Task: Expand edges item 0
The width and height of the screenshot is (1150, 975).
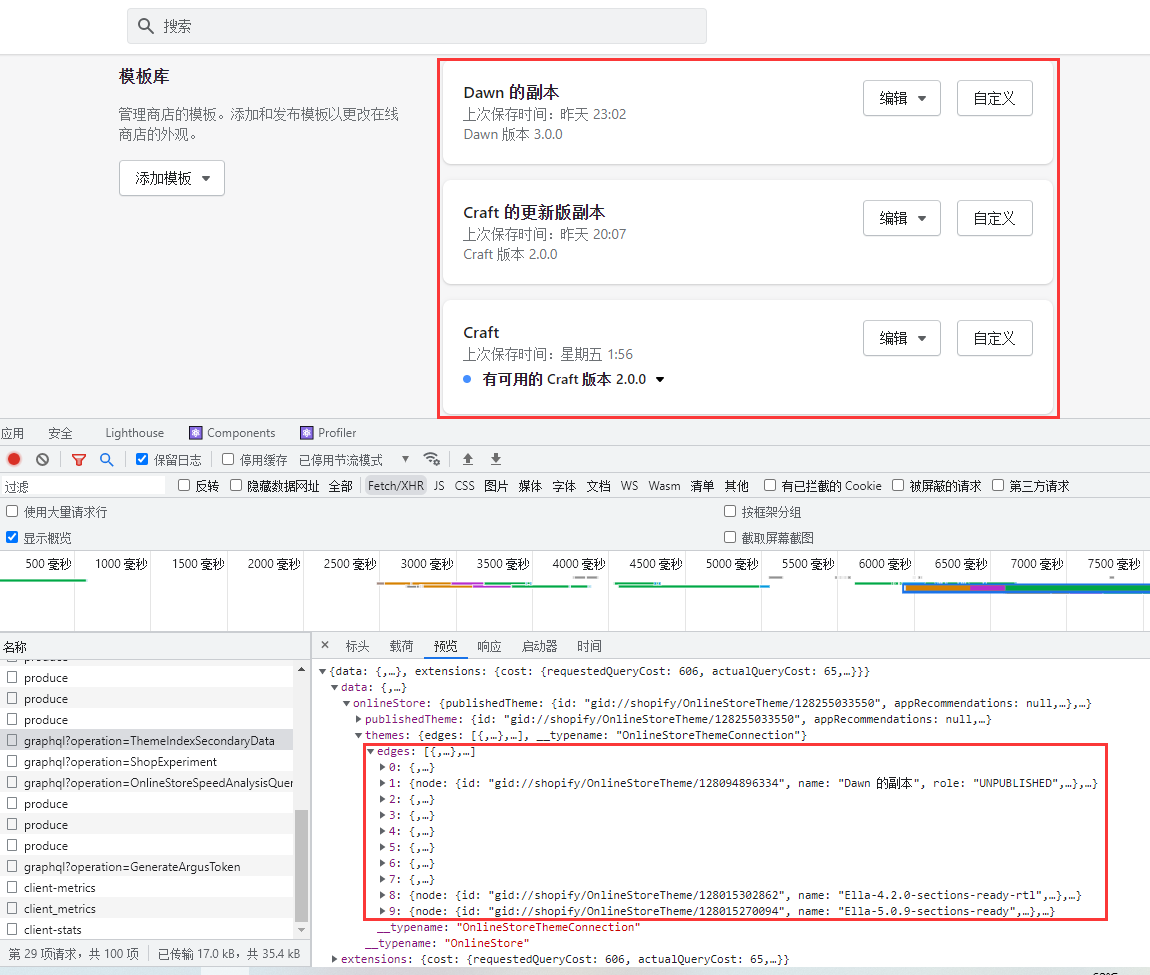Action: (382, 767)
